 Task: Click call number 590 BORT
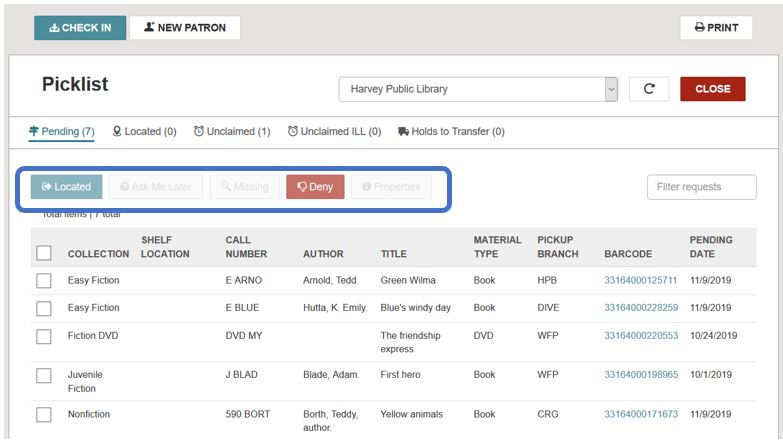(248, 414)
